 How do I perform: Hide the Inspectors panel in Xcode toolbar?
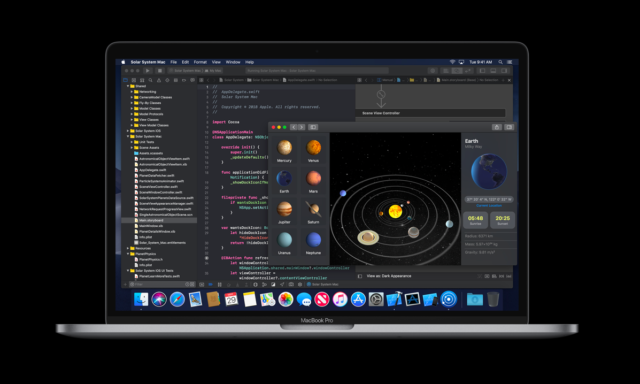coord(504,71)
